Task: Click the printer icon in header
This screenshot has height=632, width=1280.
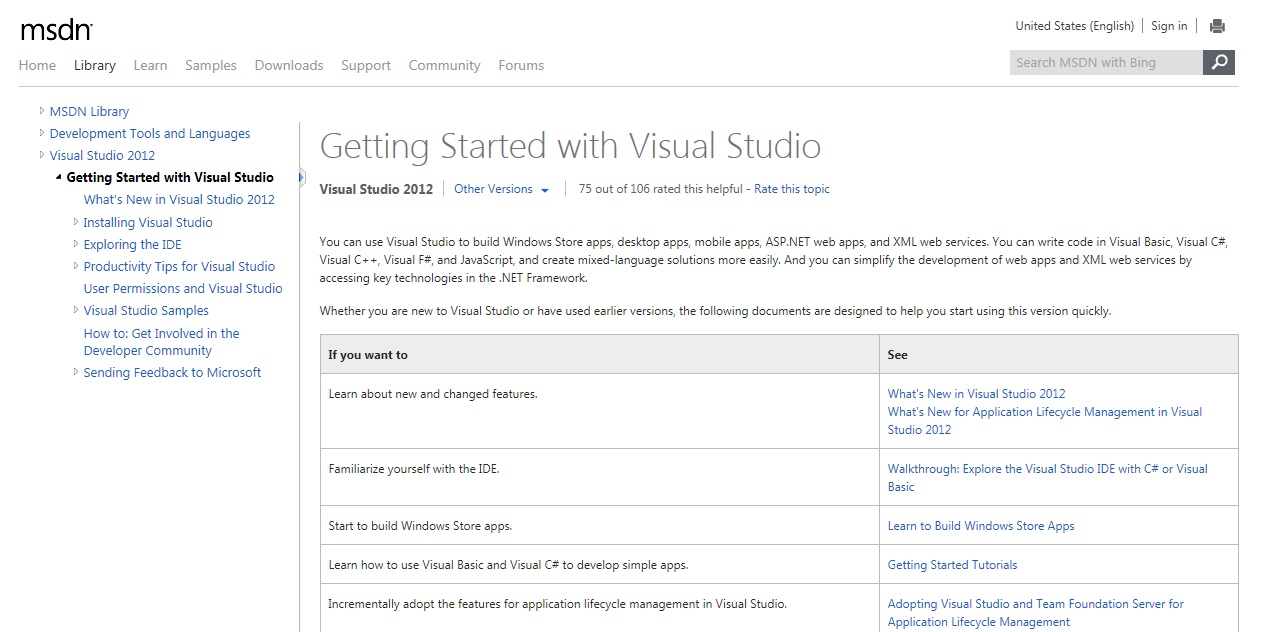Action: point(1217,26)
